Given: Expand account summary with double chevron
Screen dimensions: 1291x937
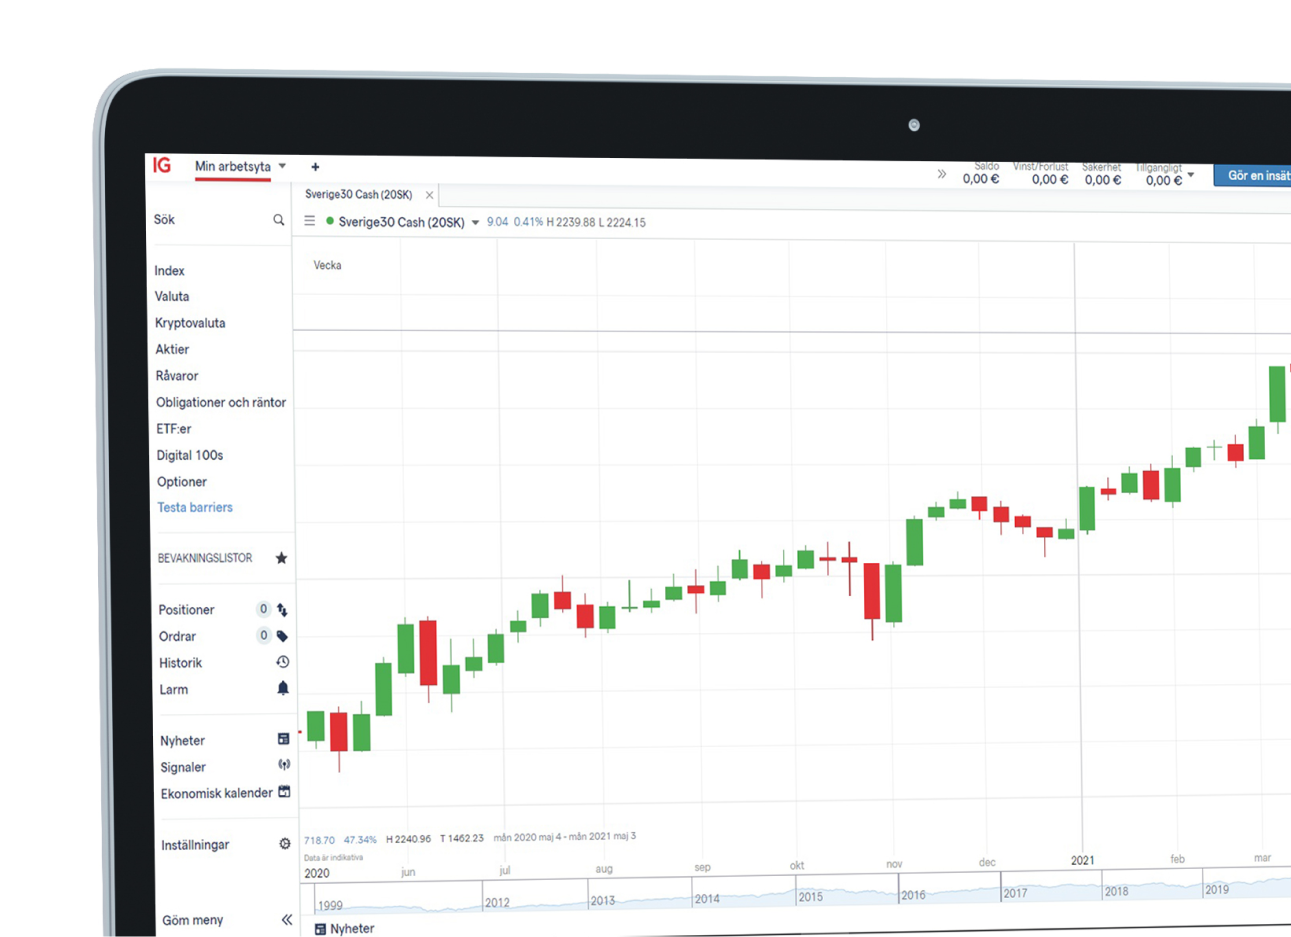Looking at the screenshot, I should point(941,174).
